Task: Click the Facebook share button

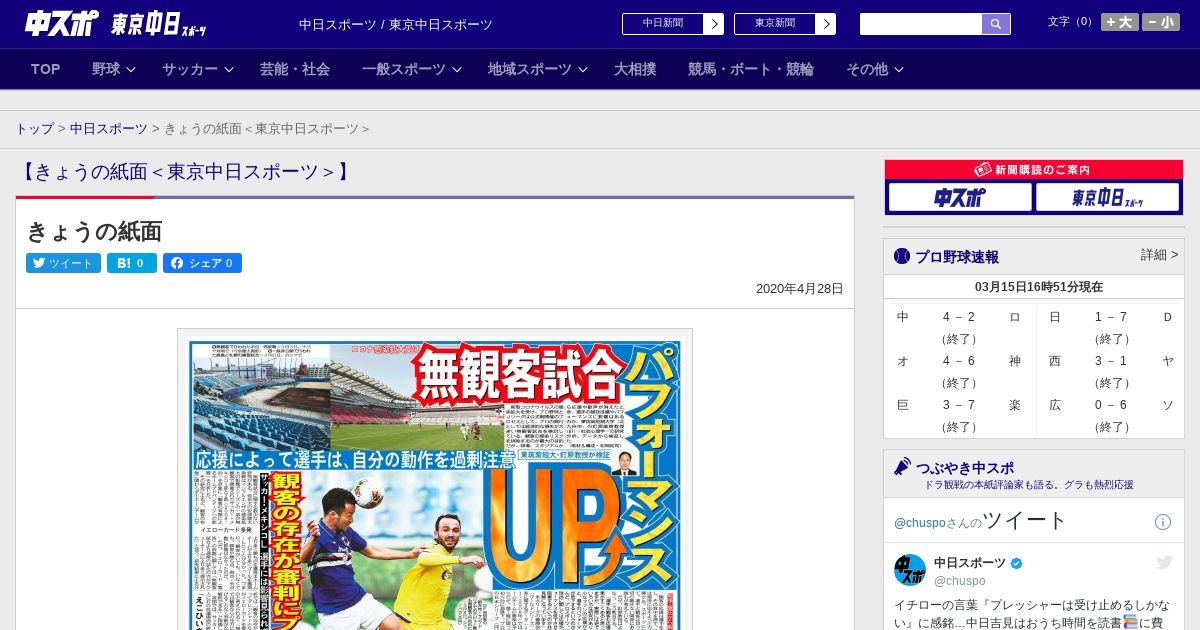Action: (202, 263)
